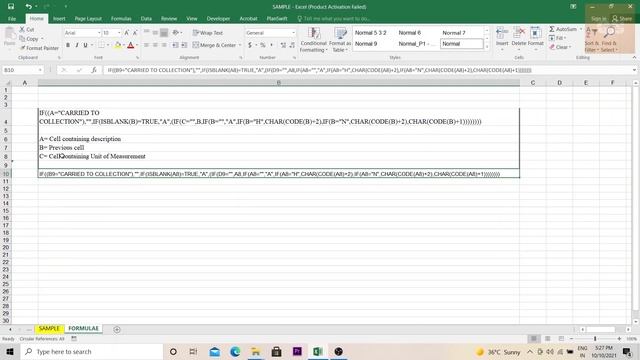This screenshot has height=360, width=640.
Task: Open Sort & Filter menu
Action: [591, 40]
